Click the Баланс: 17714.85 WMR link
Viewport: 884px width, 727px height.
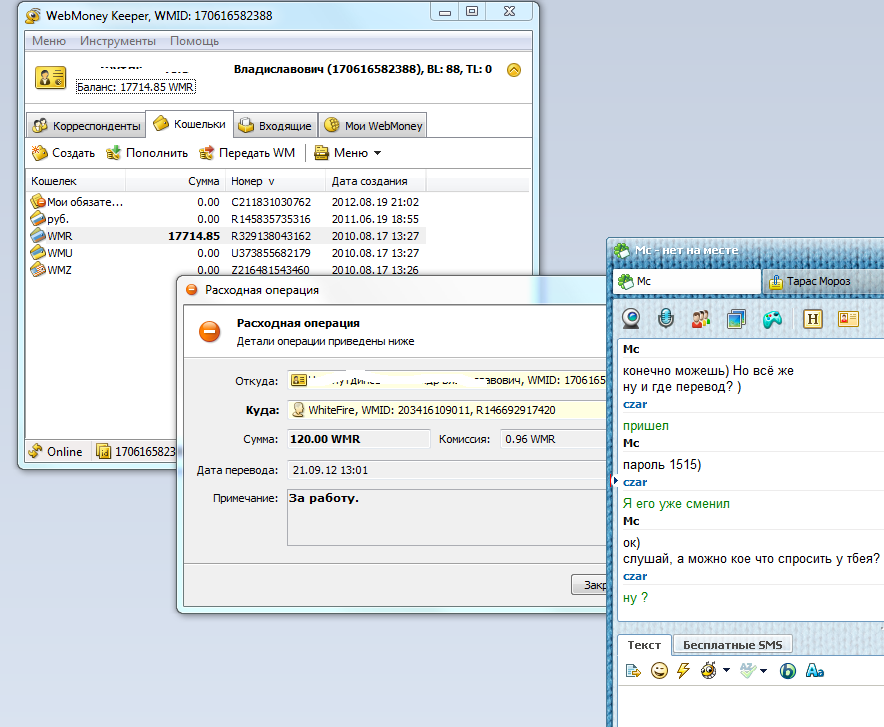[135, 87]
